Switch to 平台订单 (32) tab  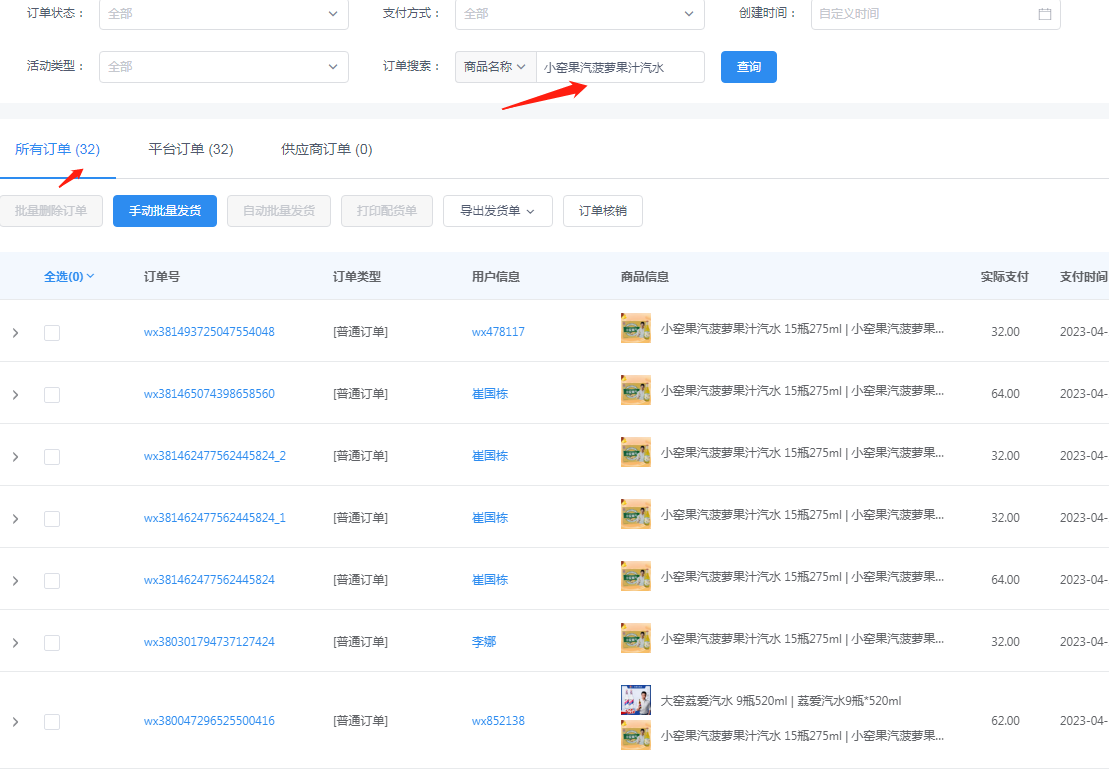[x=190, y=150]
